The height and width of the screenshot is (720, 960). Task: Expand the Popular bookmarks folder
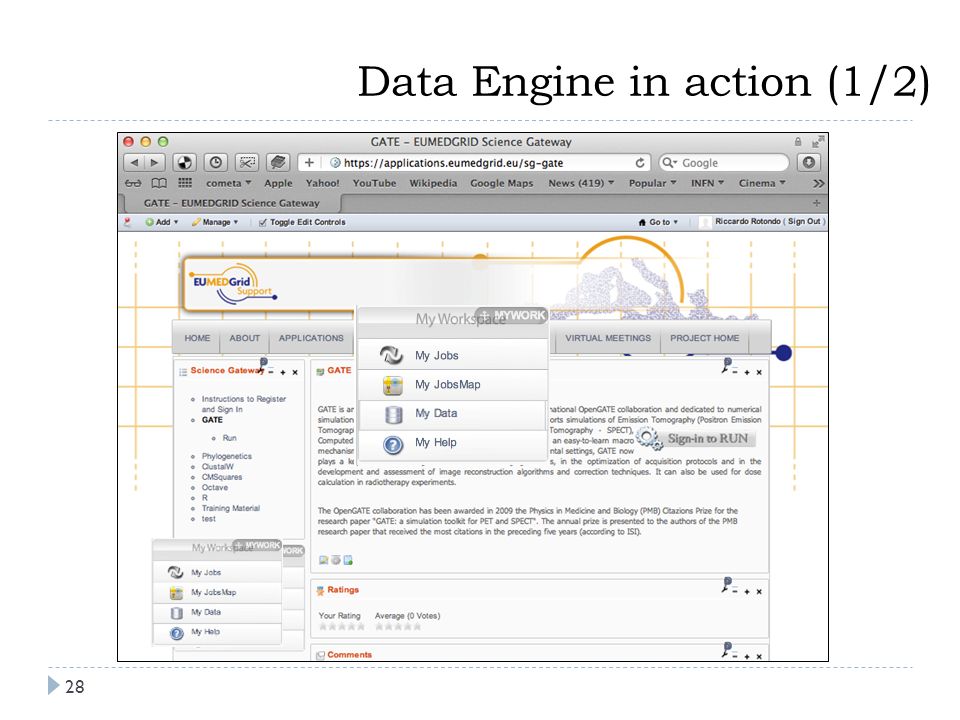tap(653, 183)
